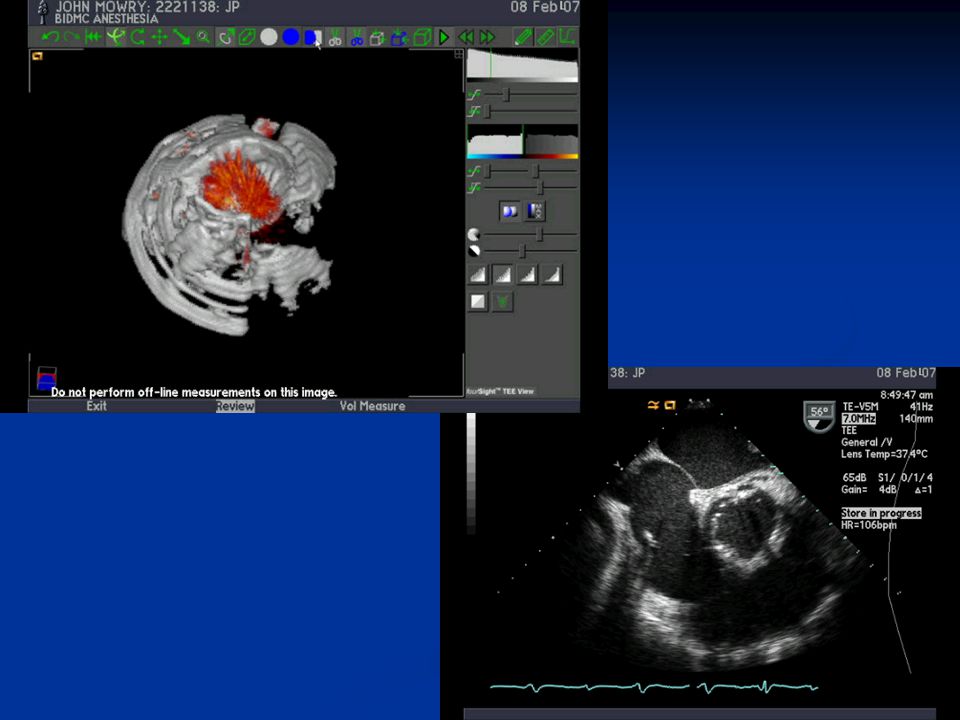Click the redo arrow next to undo
The height and width of the screenshot is (720, 960).
pos(72,37)
